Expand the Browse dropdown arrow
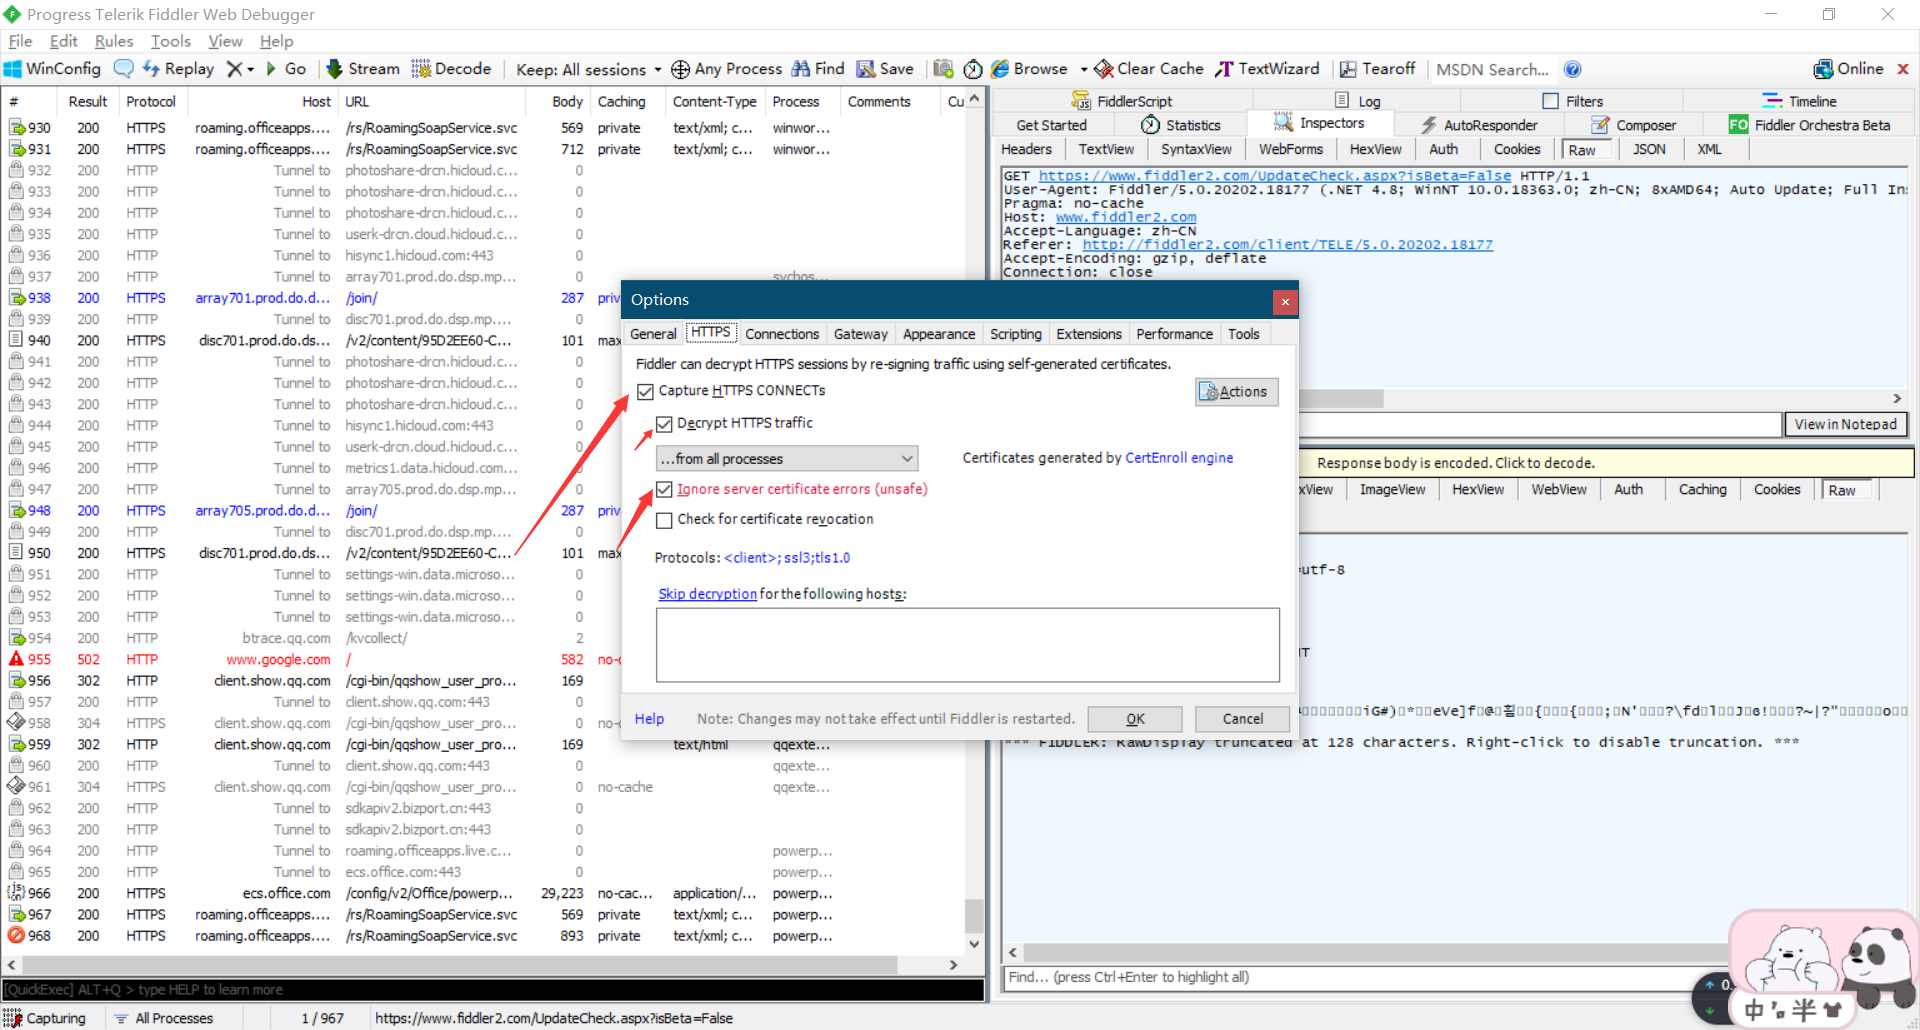 pos(1084,70)
